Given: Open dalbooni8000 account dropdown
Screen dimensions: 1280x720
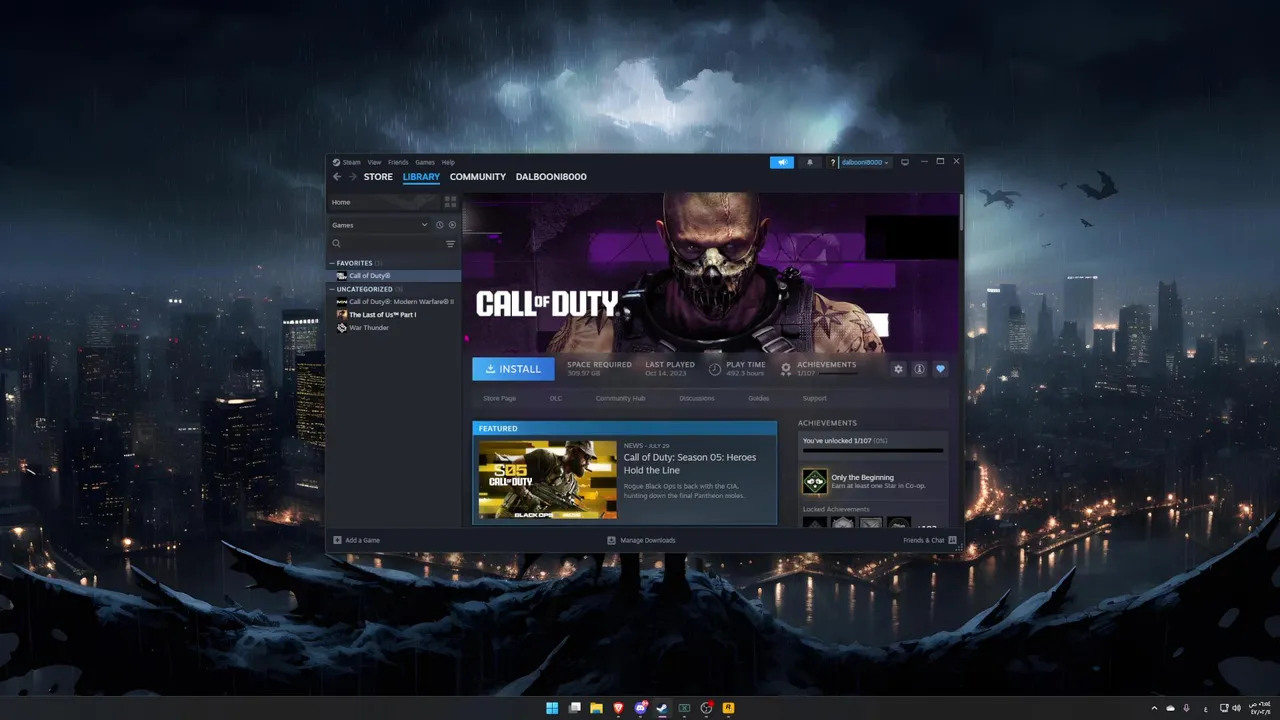Looking at the screenshot, I should point(865,162).
